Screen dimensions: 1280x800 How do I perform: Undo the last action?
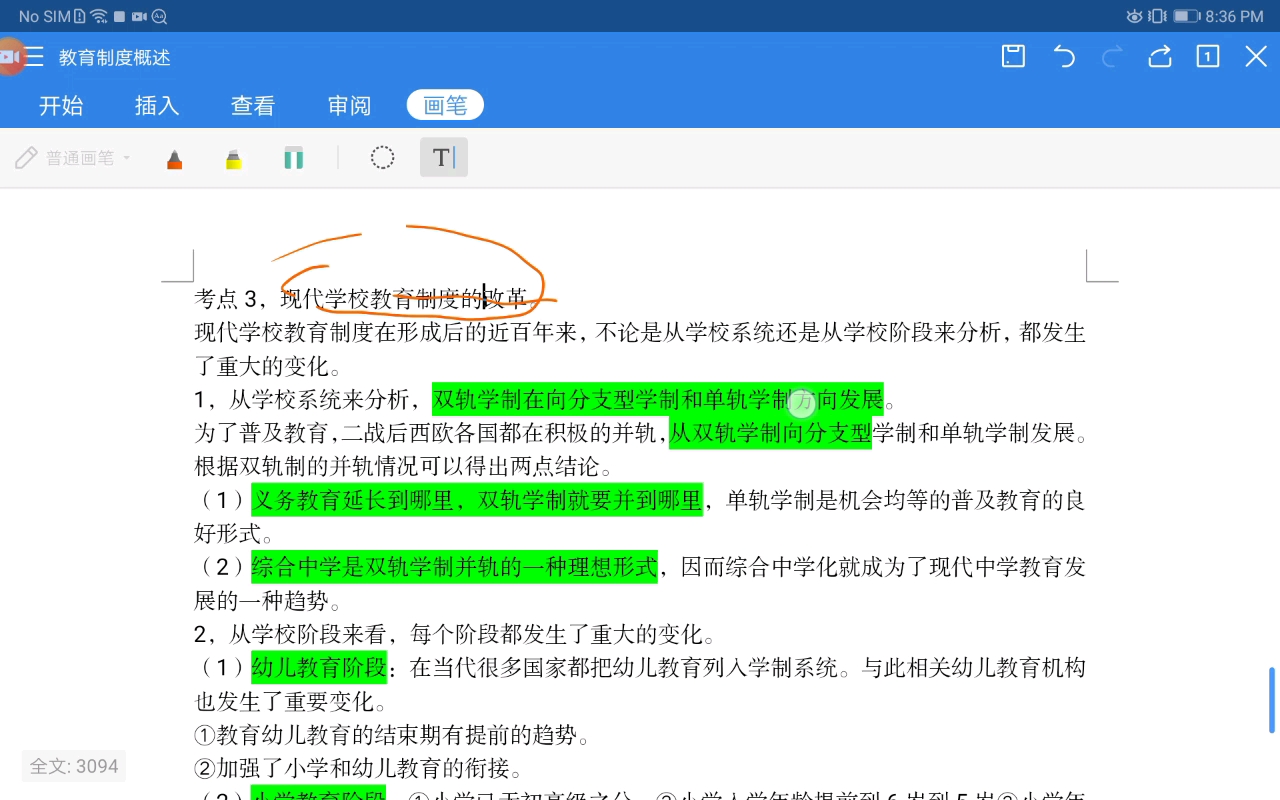pos(1064,56)
